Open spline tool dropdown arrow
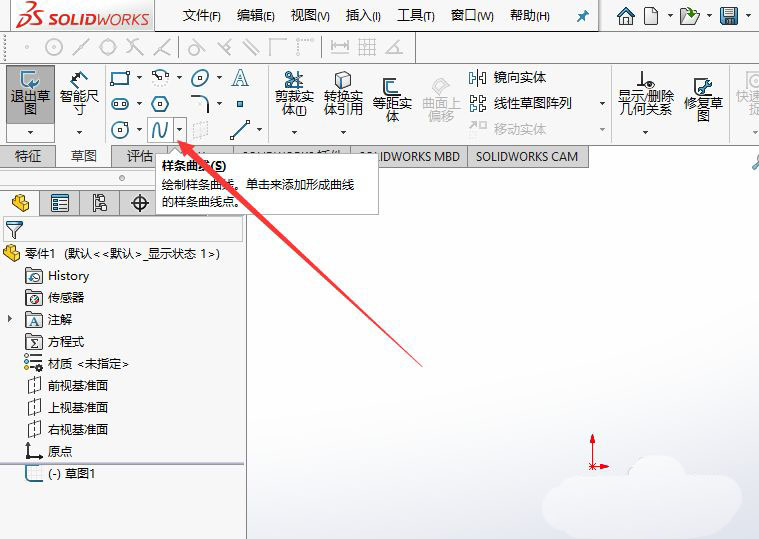This screenshot has width=759, height=539. (x=180, y=130)
